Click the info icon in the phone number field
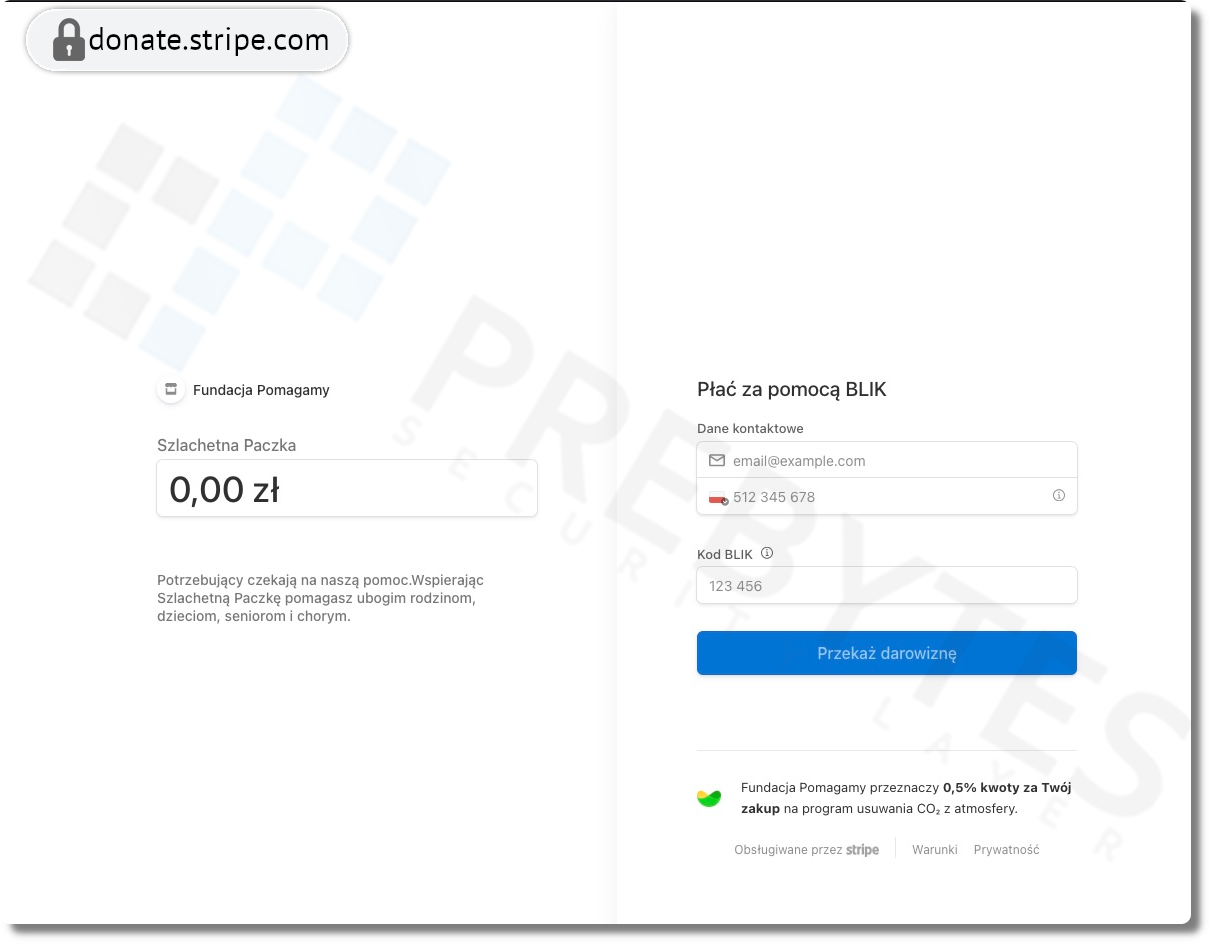The height and width of the screenshot is (944, 1211). 1059,496
